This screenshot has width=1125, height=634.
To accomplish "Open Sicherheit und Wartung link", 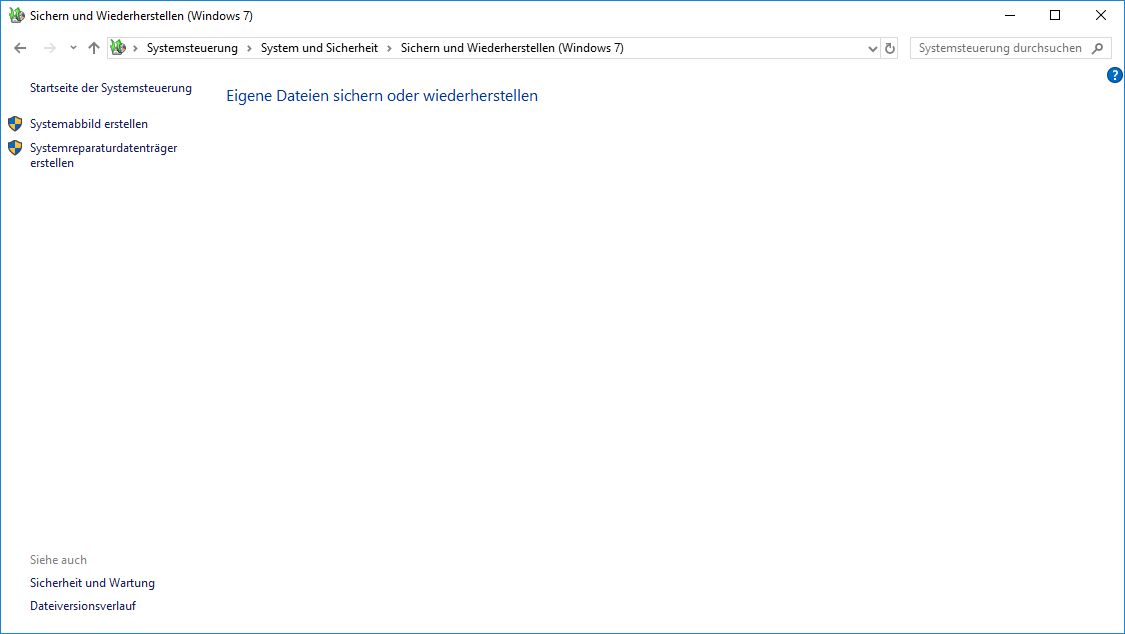I will 93,583.
